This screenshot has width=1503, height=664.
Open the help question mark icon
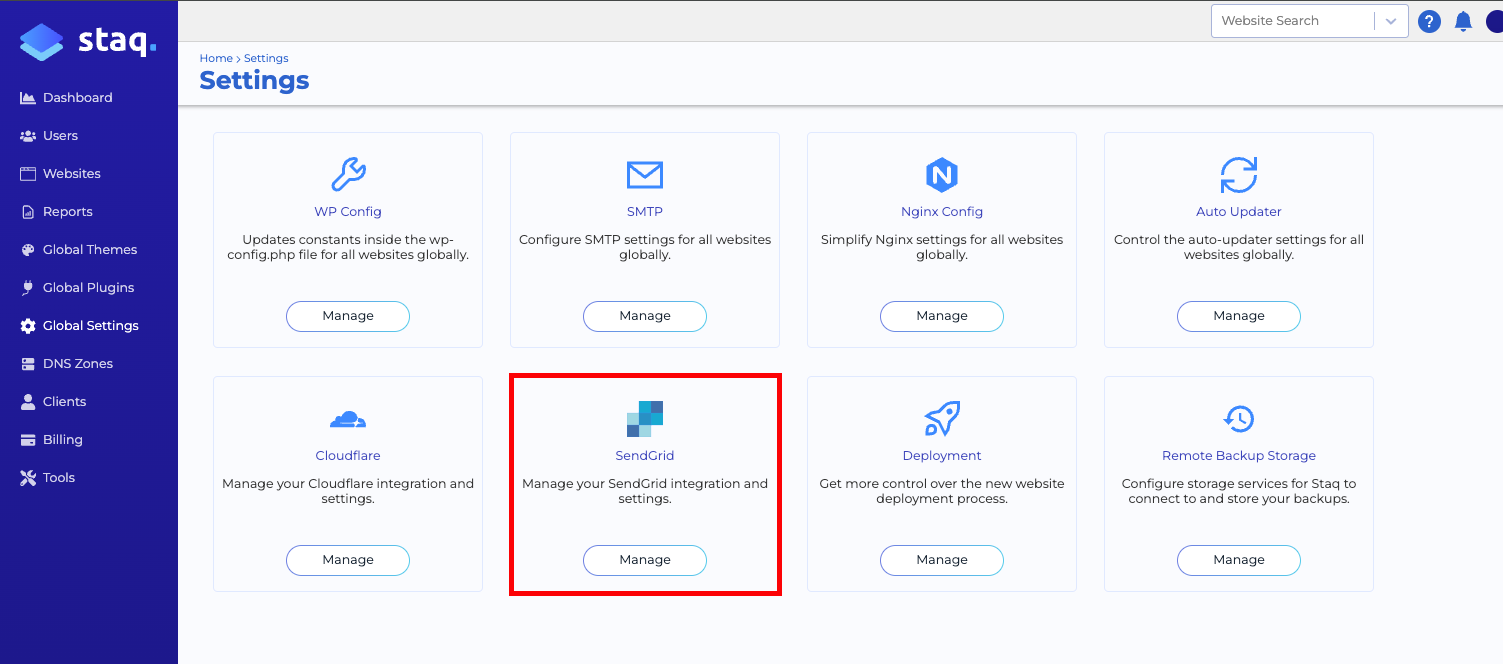(1429, 21)
